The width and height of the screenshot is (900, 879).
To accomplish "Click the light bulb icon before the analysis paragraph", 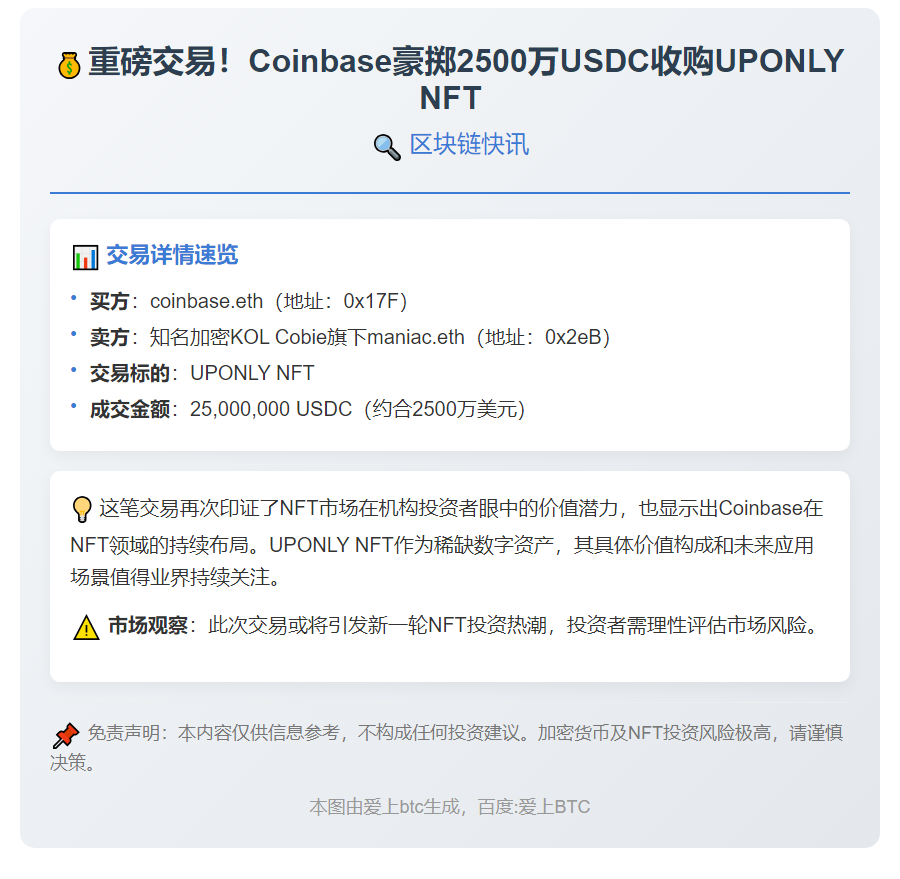I will pos(82,510).
